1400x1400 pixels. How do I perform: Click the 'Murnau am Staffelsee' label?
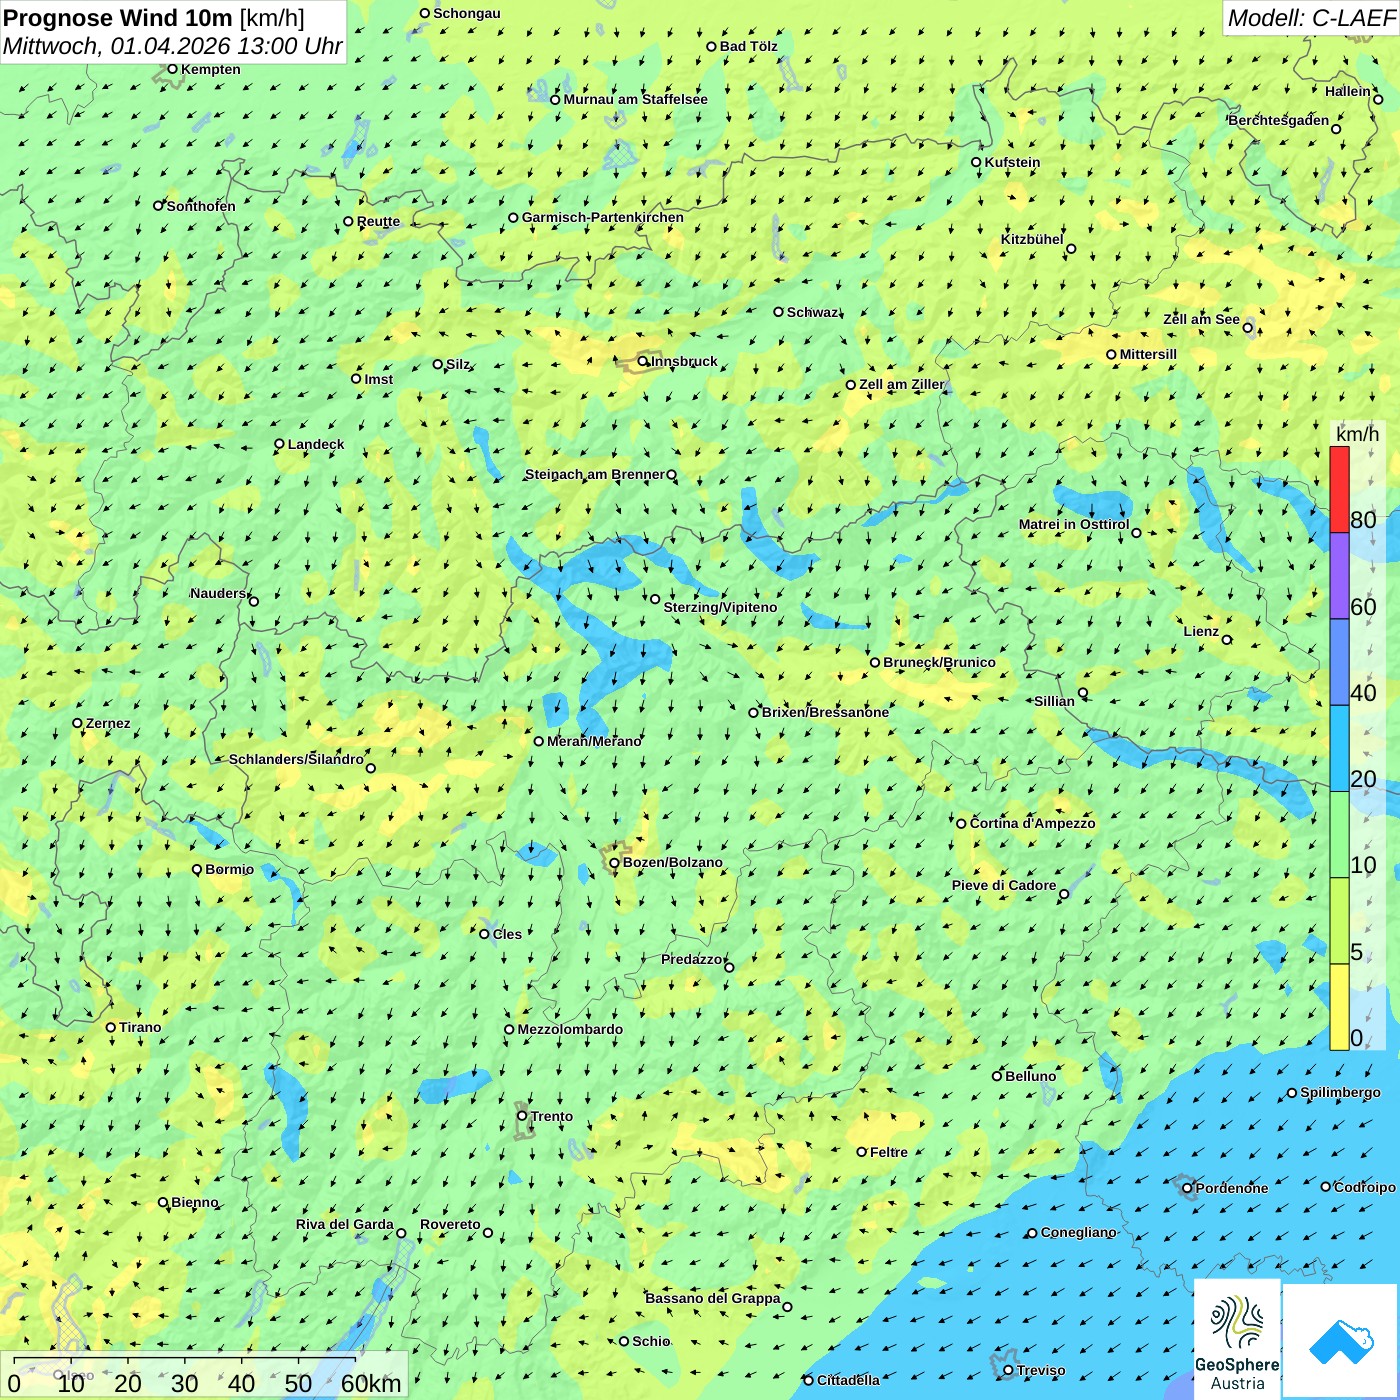coord(635,99)
